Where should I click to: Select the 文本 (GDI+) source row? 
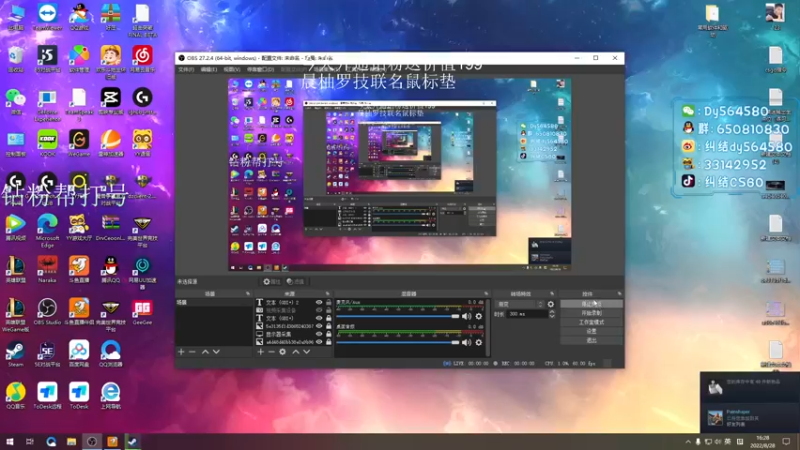(293, 318)
